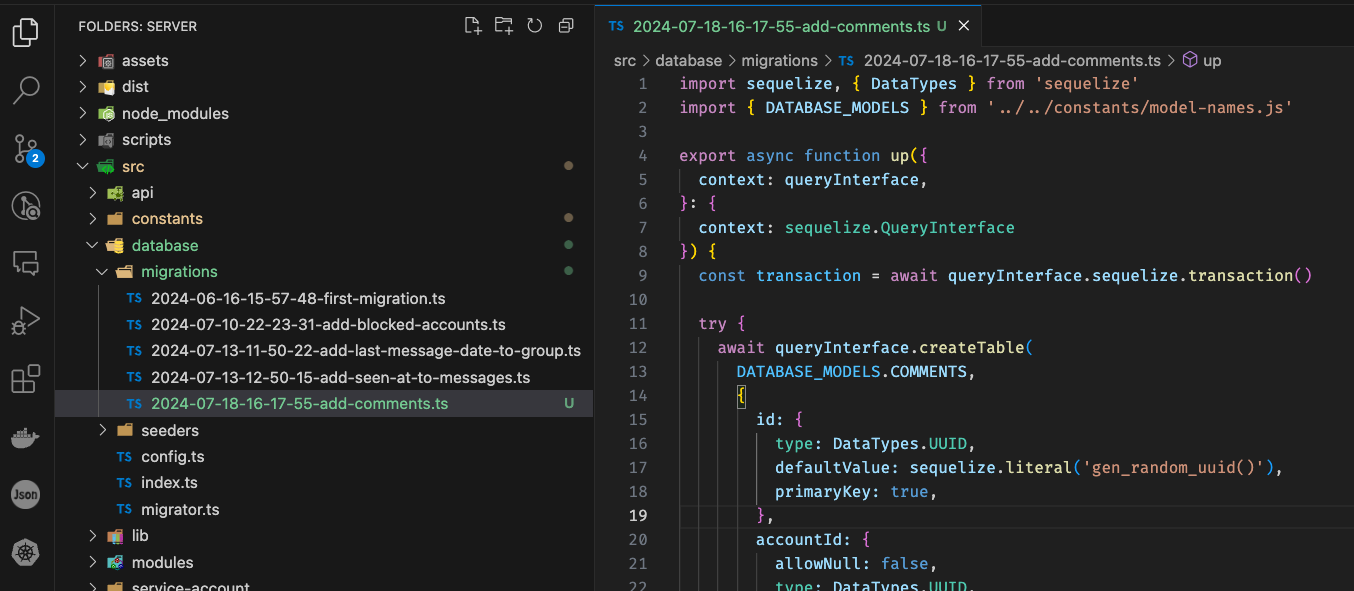Expand the node_modules folder
This screenshot has width=1354, height=591.
324,114
